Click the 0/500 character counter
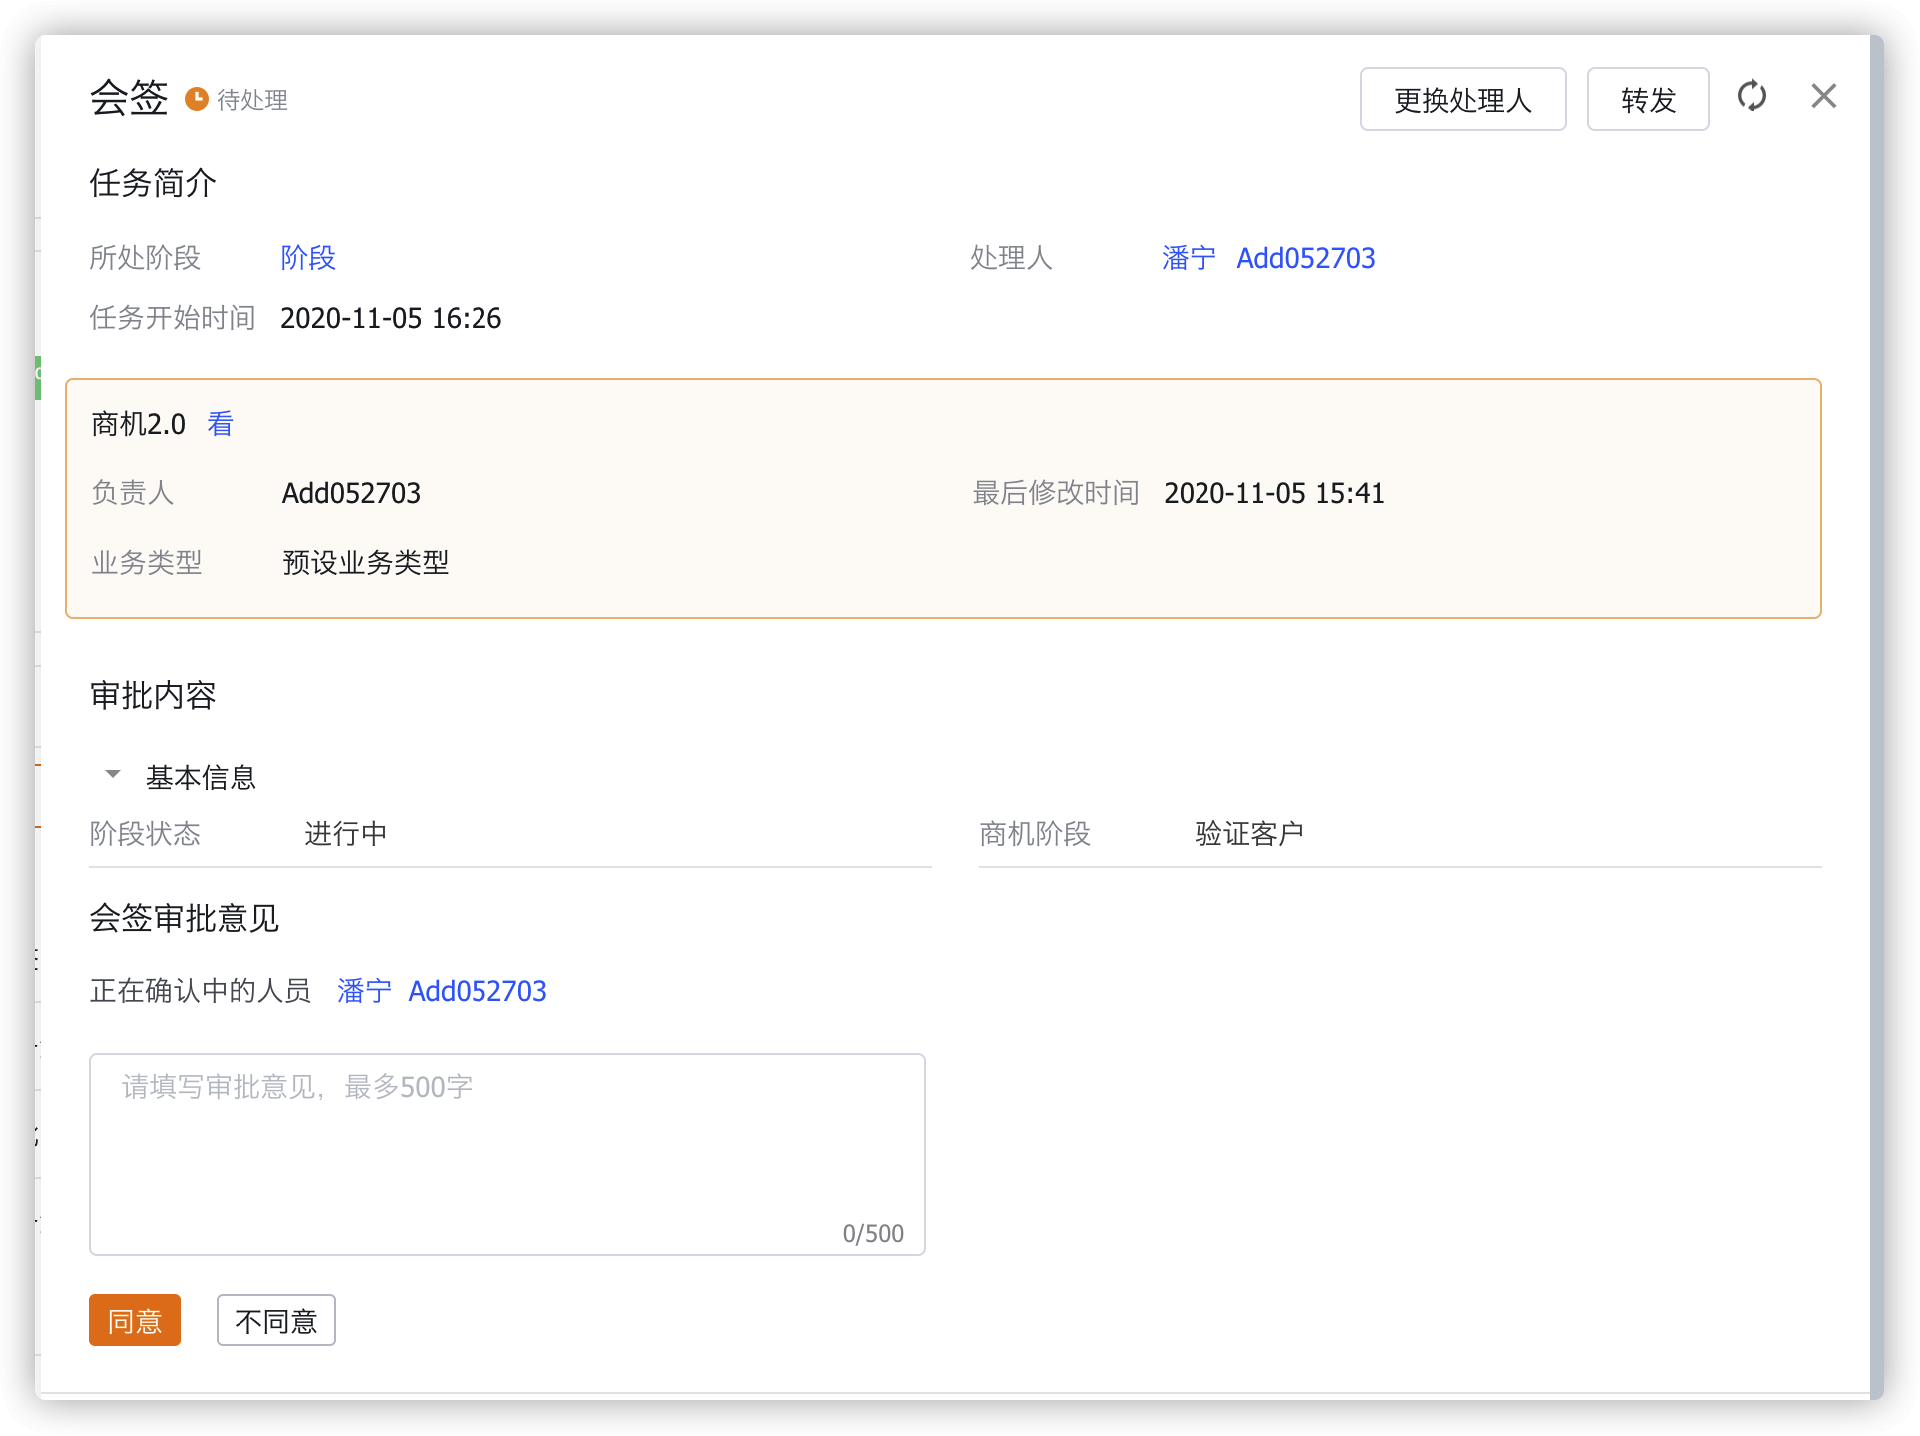Screen dimensions: 1920x1436 pos(873,1233)
